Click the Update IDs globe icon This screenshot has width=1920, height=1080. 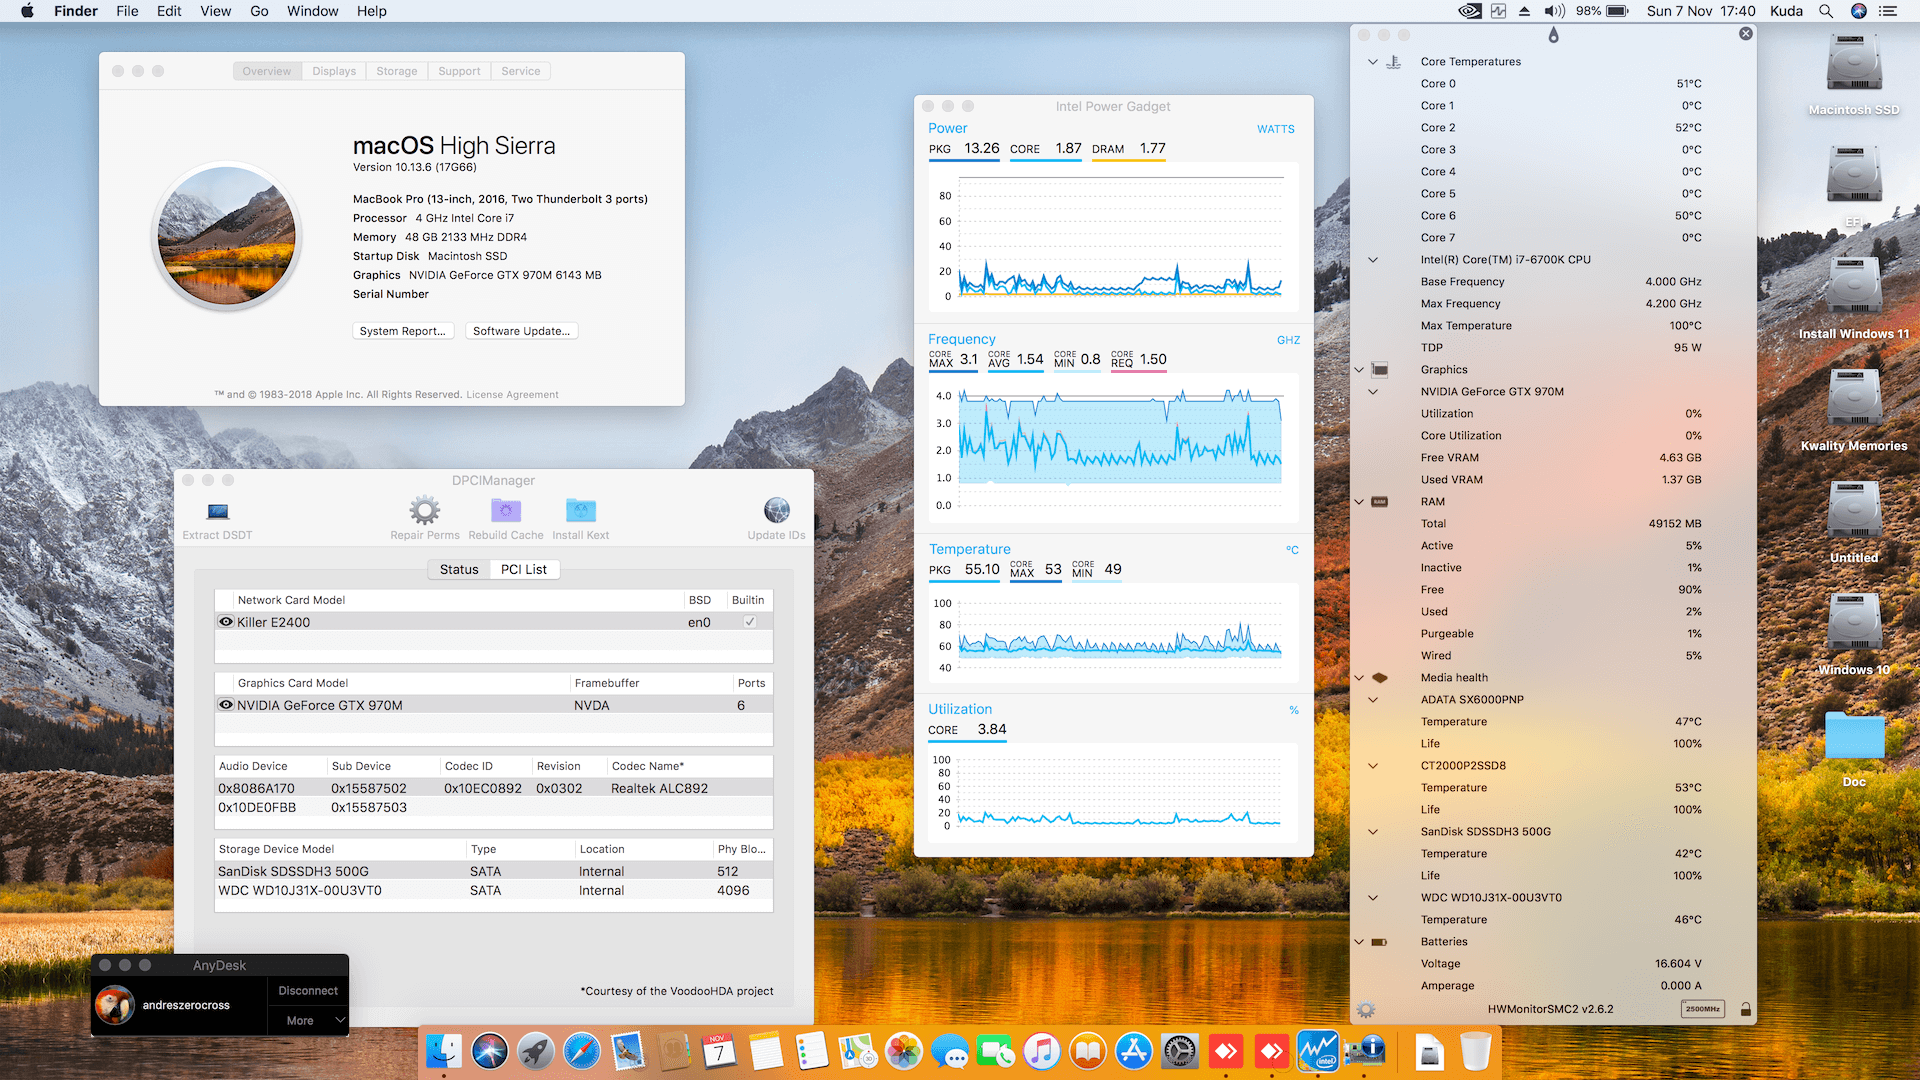click(777, 510)
